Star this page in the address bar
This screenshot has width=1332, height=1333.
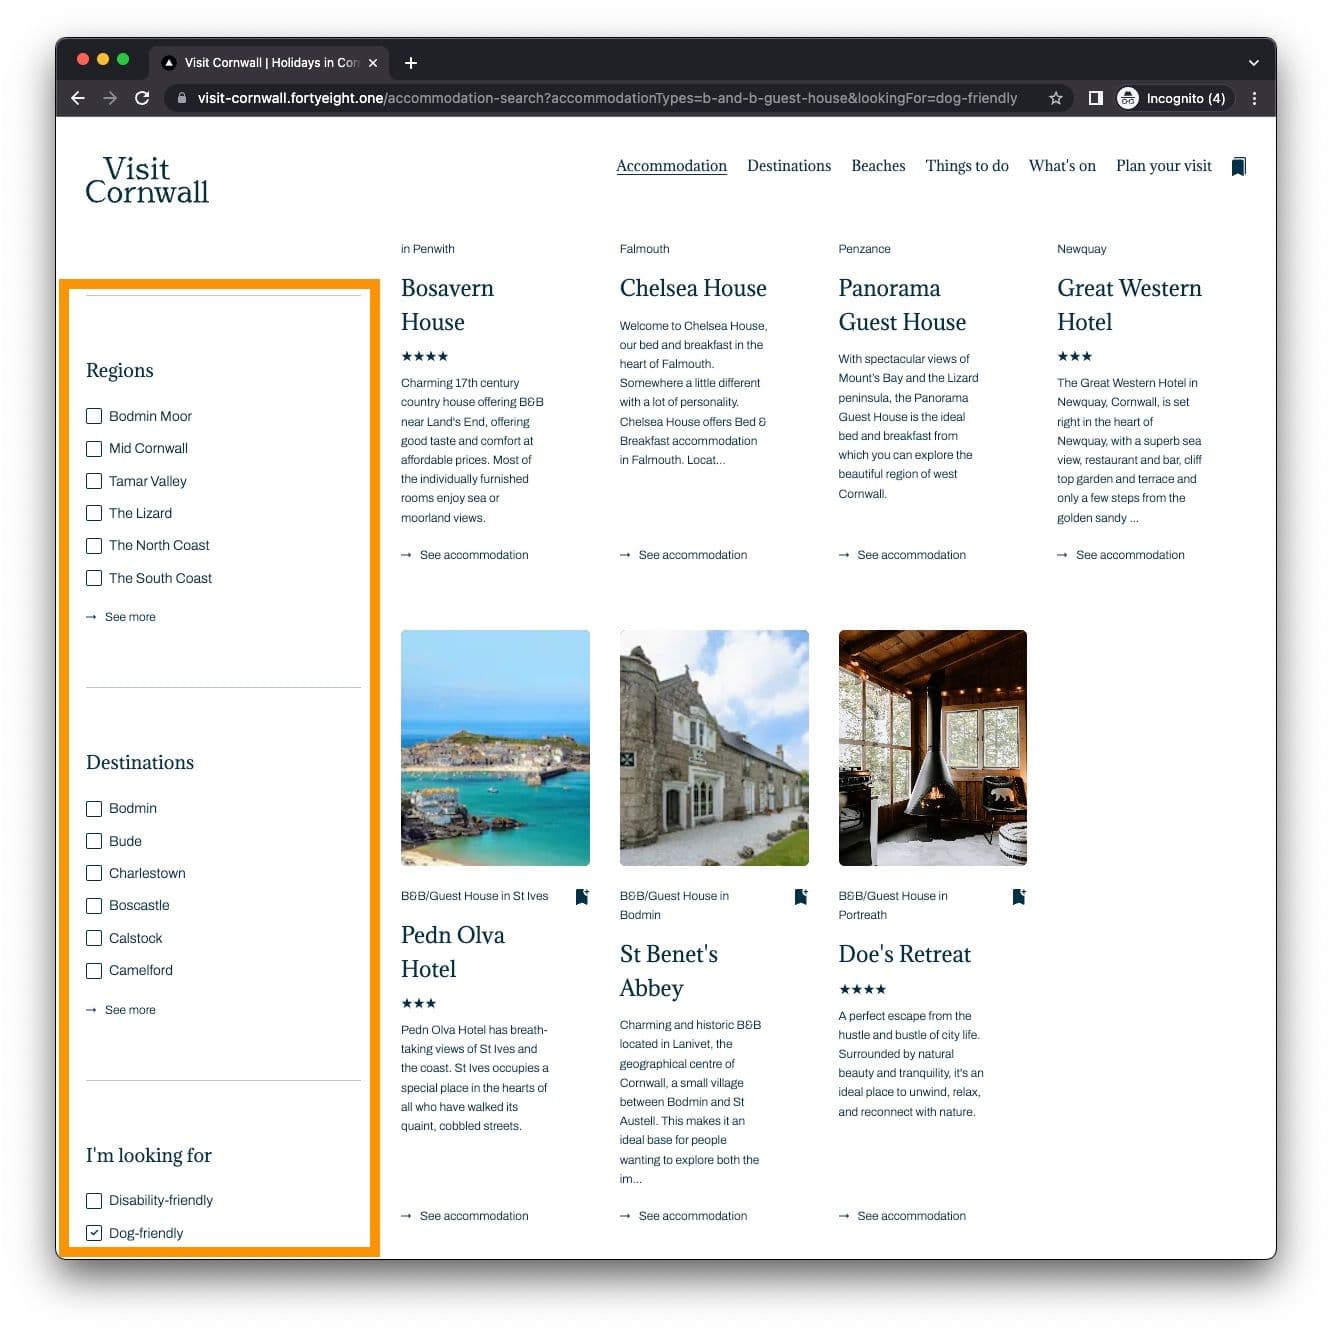1055,98
